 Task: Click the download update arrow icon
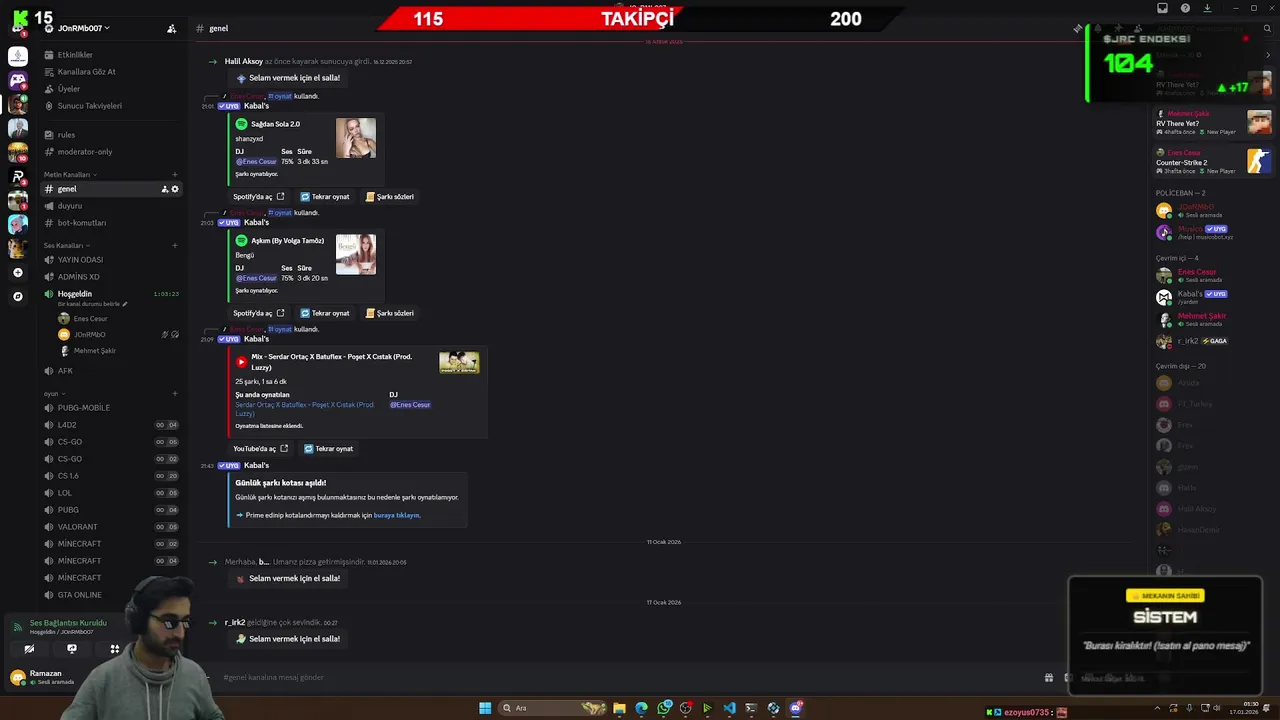1207,8
